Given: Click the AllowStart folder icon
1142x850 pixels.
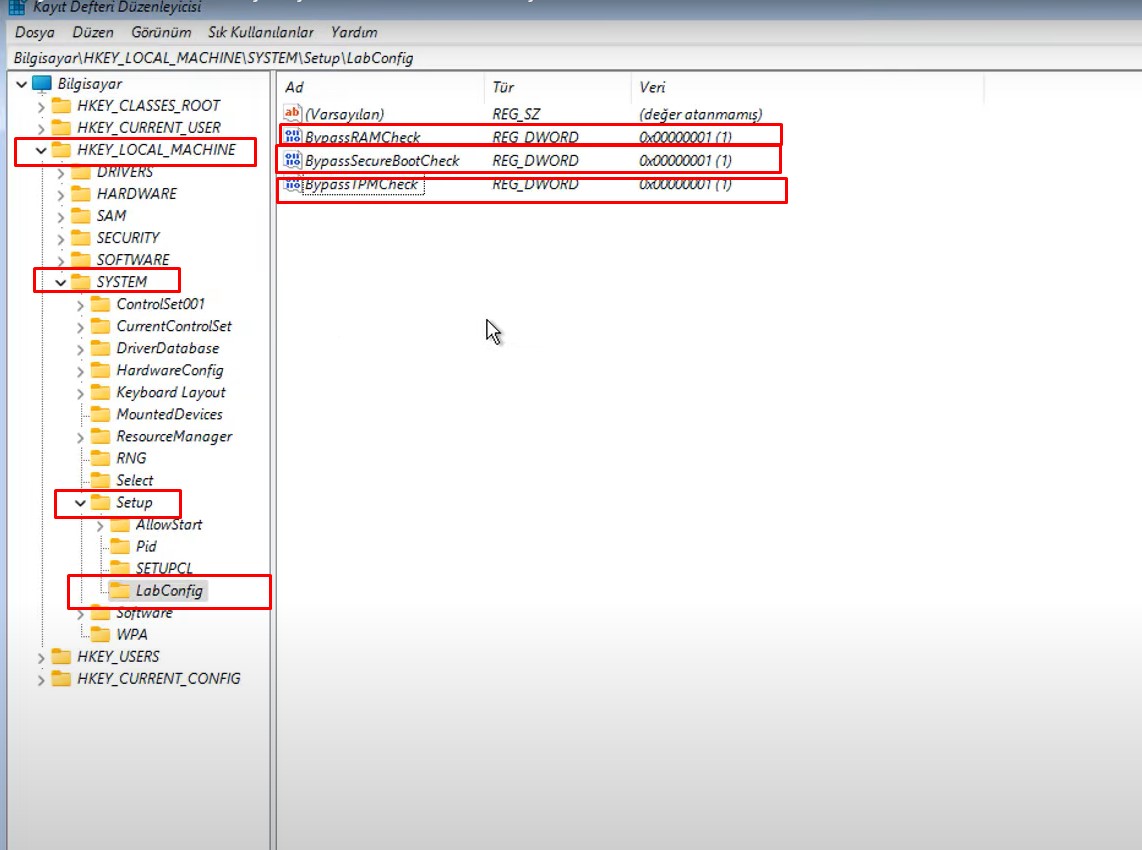Looking at the screenshot, I should pos(121,524).
